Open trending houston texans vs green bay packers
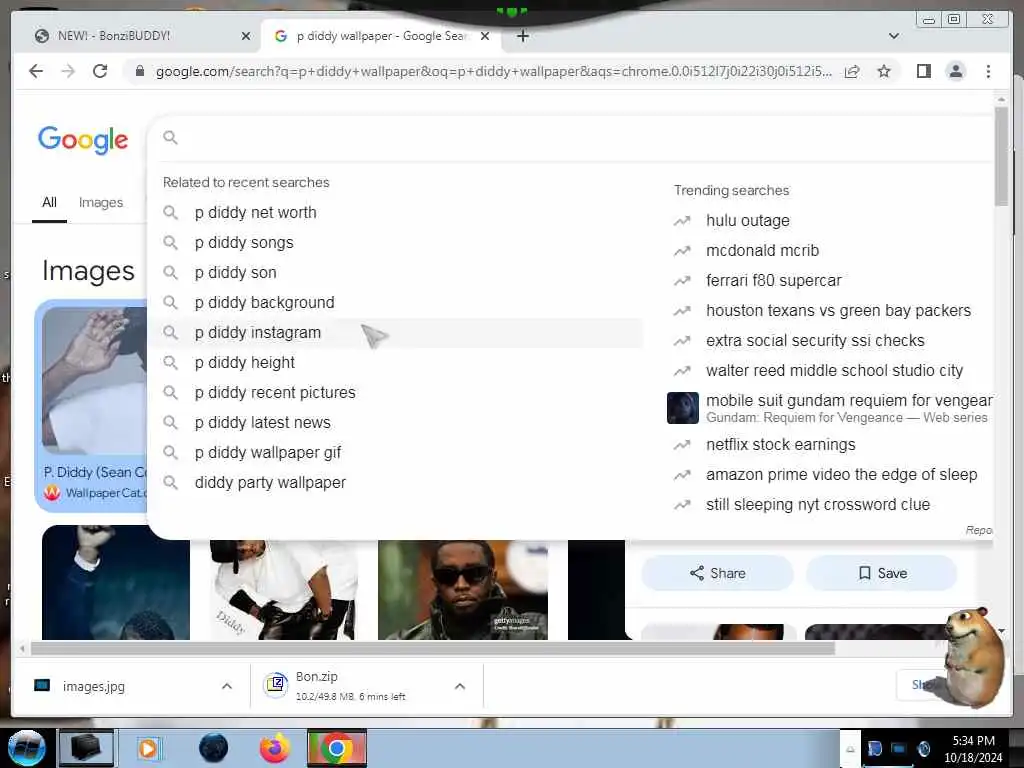 (838, 311)
